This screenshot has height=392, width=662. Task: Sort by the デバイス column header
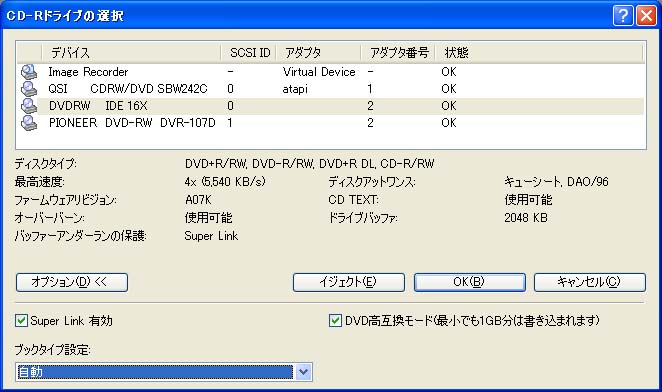coord(131,53)
